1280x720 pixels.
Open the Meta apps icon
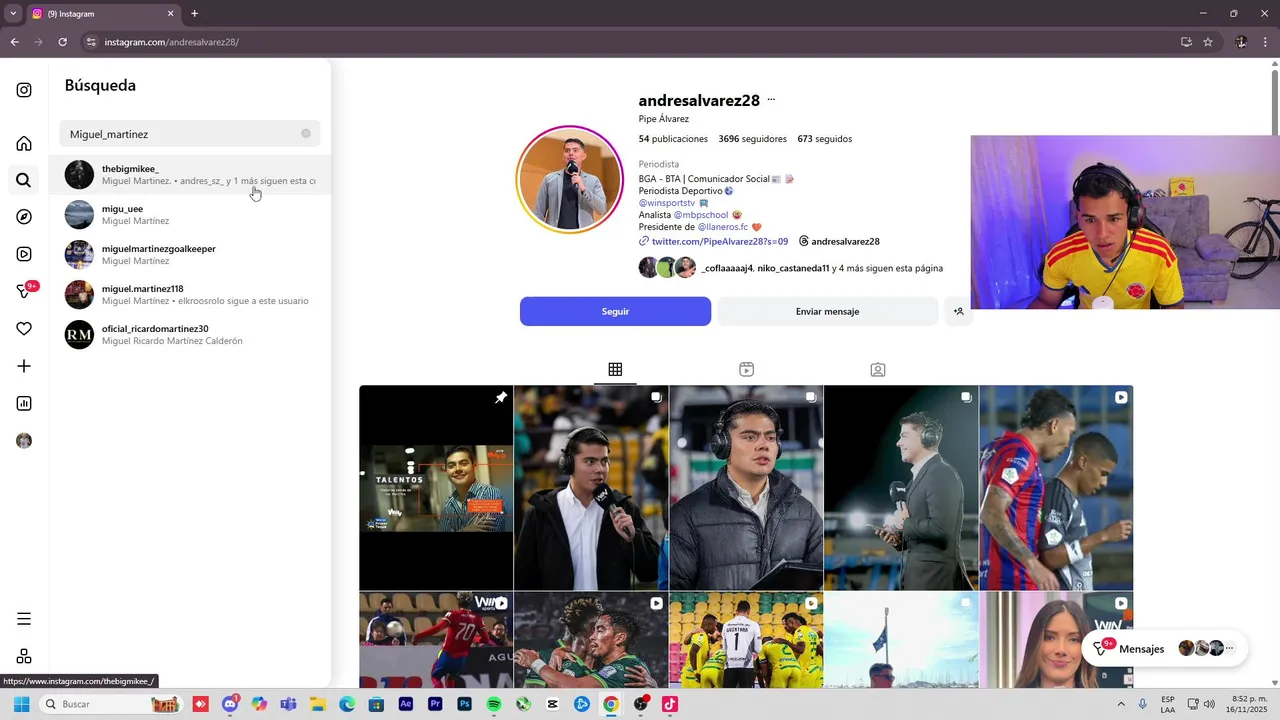tap(24, 656)
